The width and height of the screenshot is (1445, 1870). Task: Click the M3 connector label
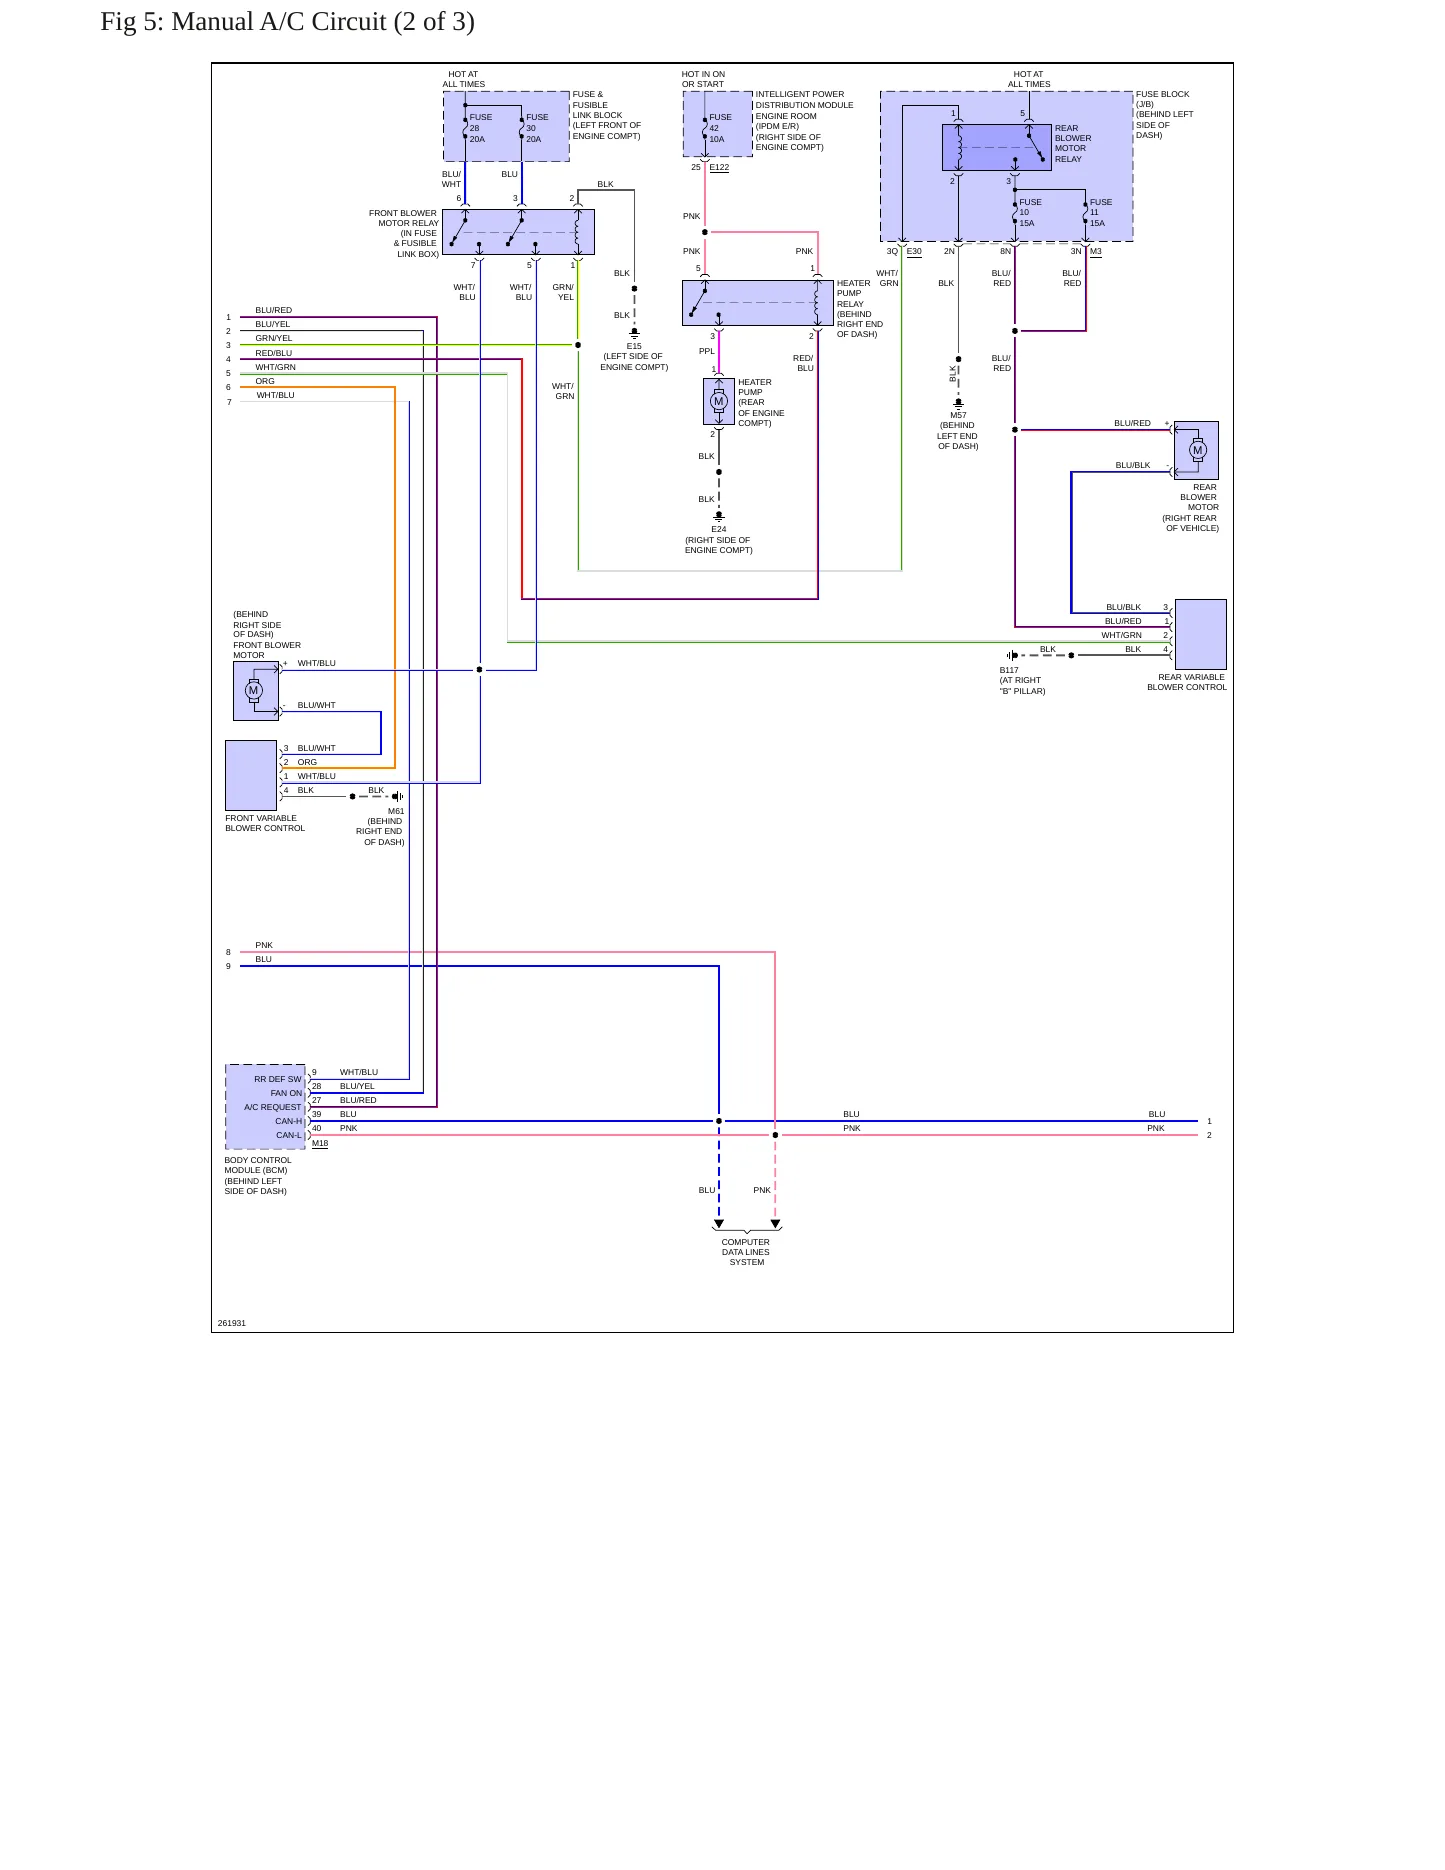pyautogui.click(x=1096, y=251)
